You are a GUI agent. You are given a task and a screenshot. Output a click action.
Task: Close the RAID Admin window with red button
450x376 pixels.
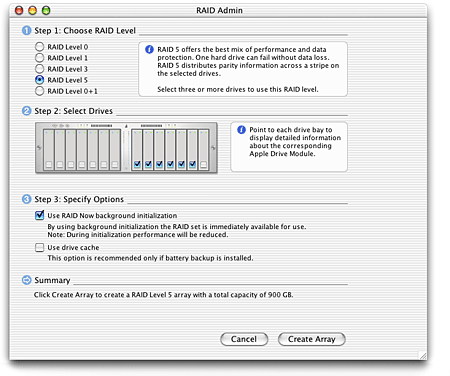tap(19, 10)
